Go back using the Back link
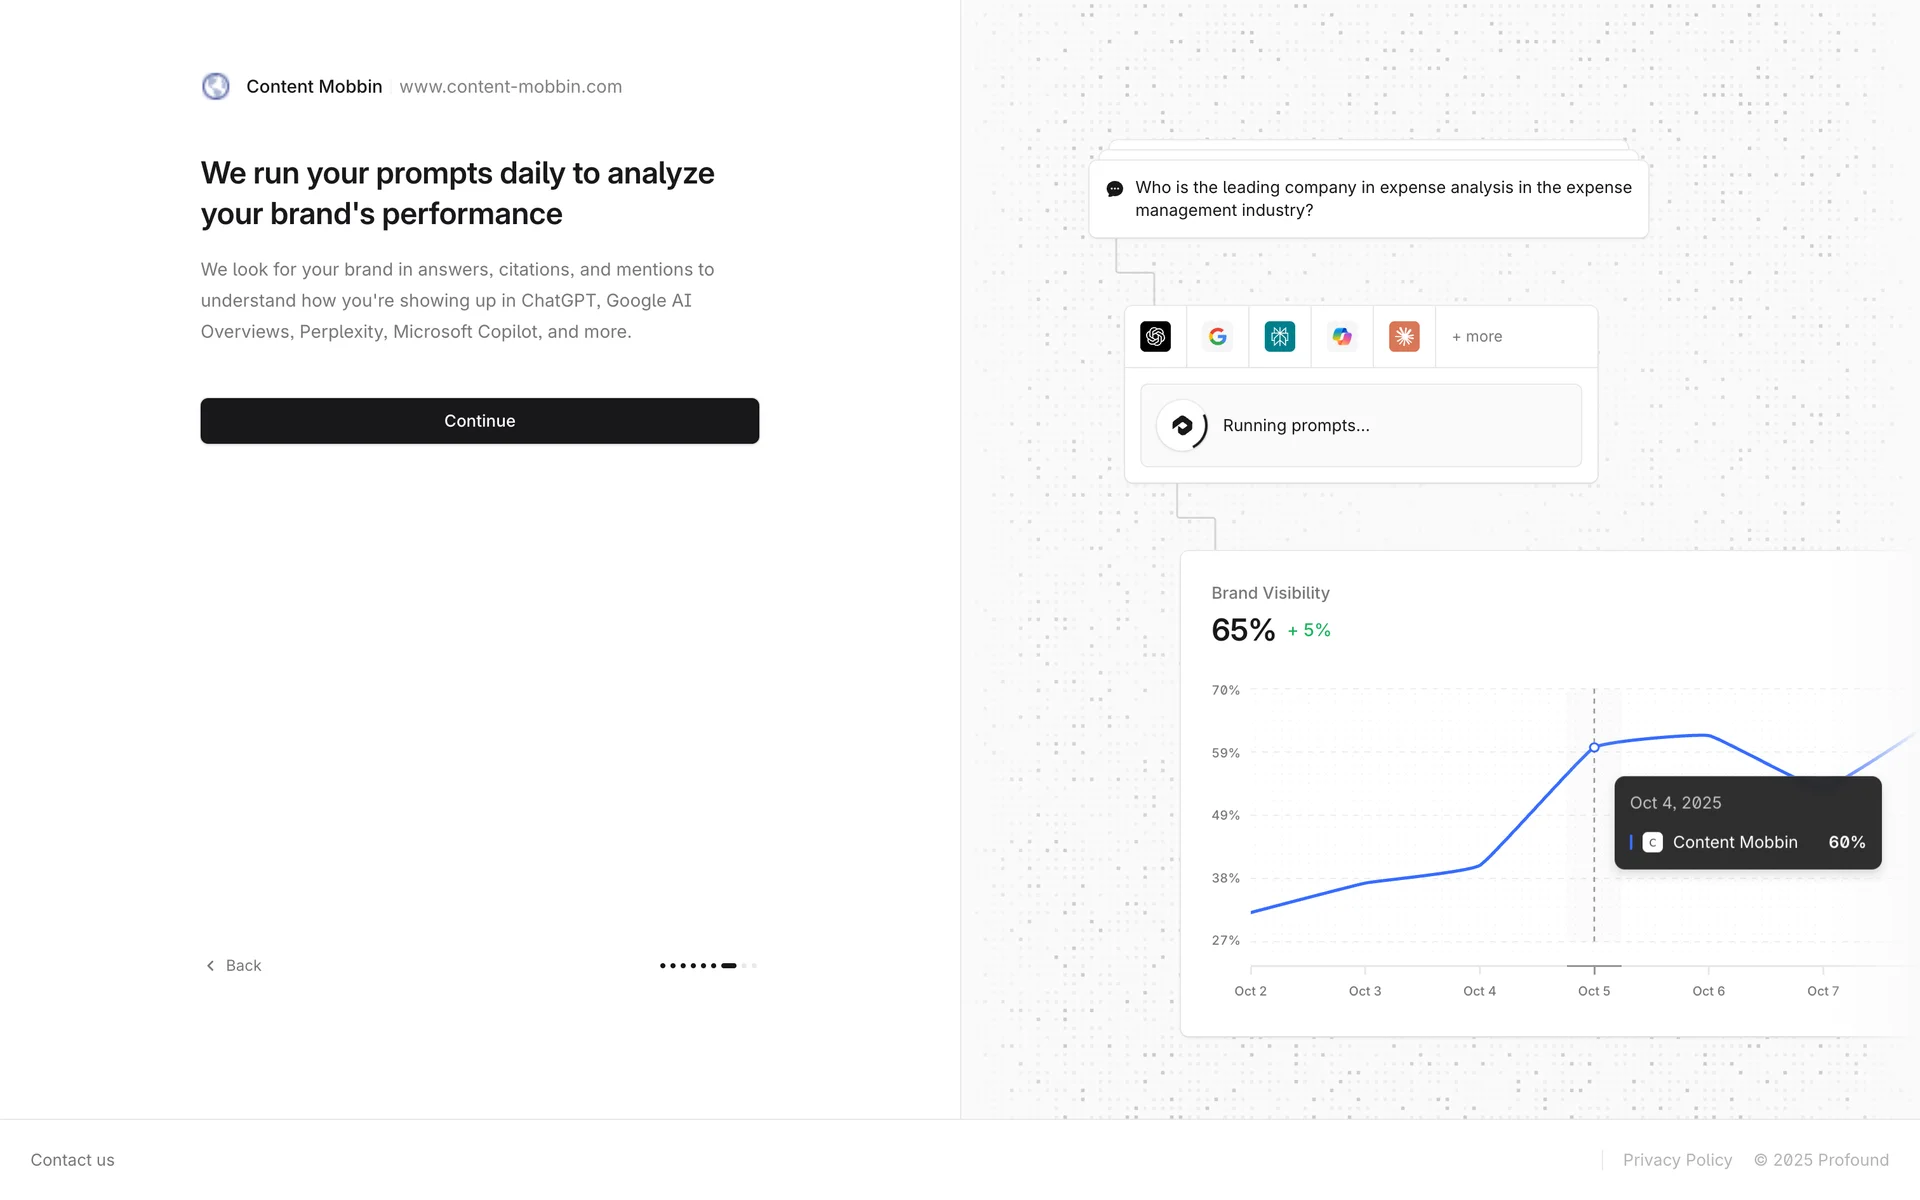The height and width of the screenshot is (1200, 1920). [234, 965]
